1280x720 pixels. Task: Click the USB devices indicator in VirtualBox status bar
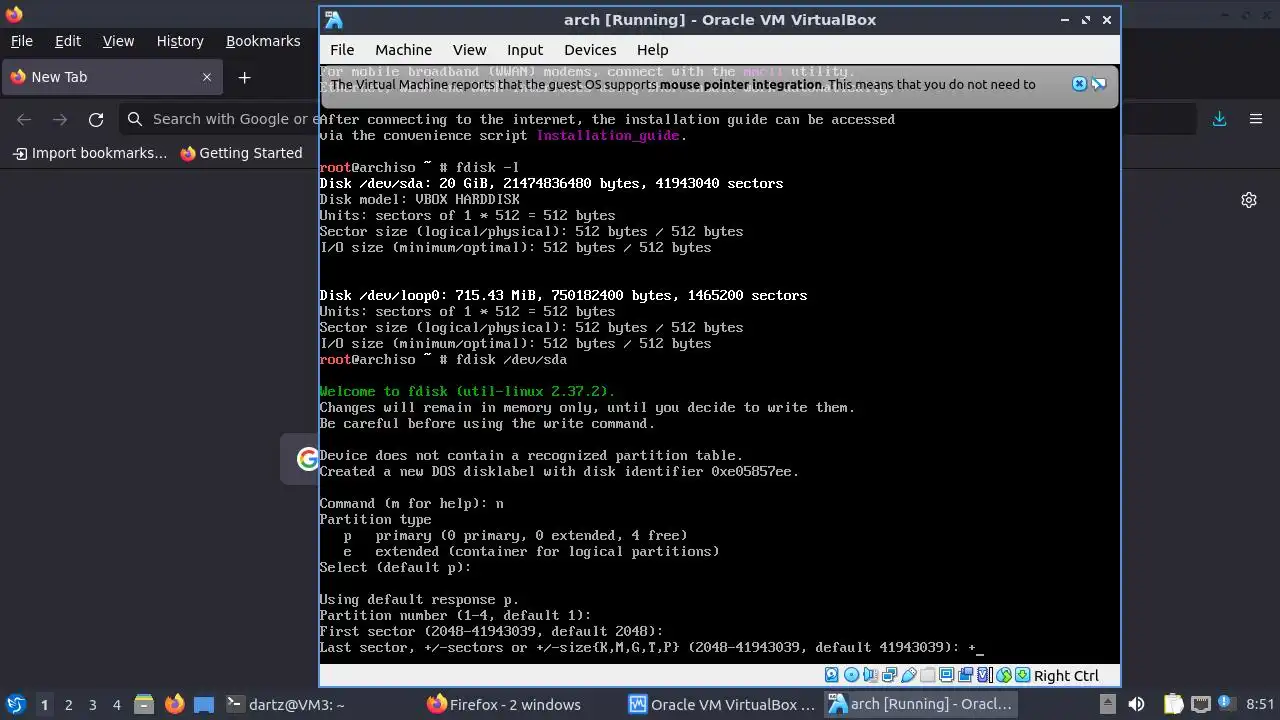click(x=909, y=675)
